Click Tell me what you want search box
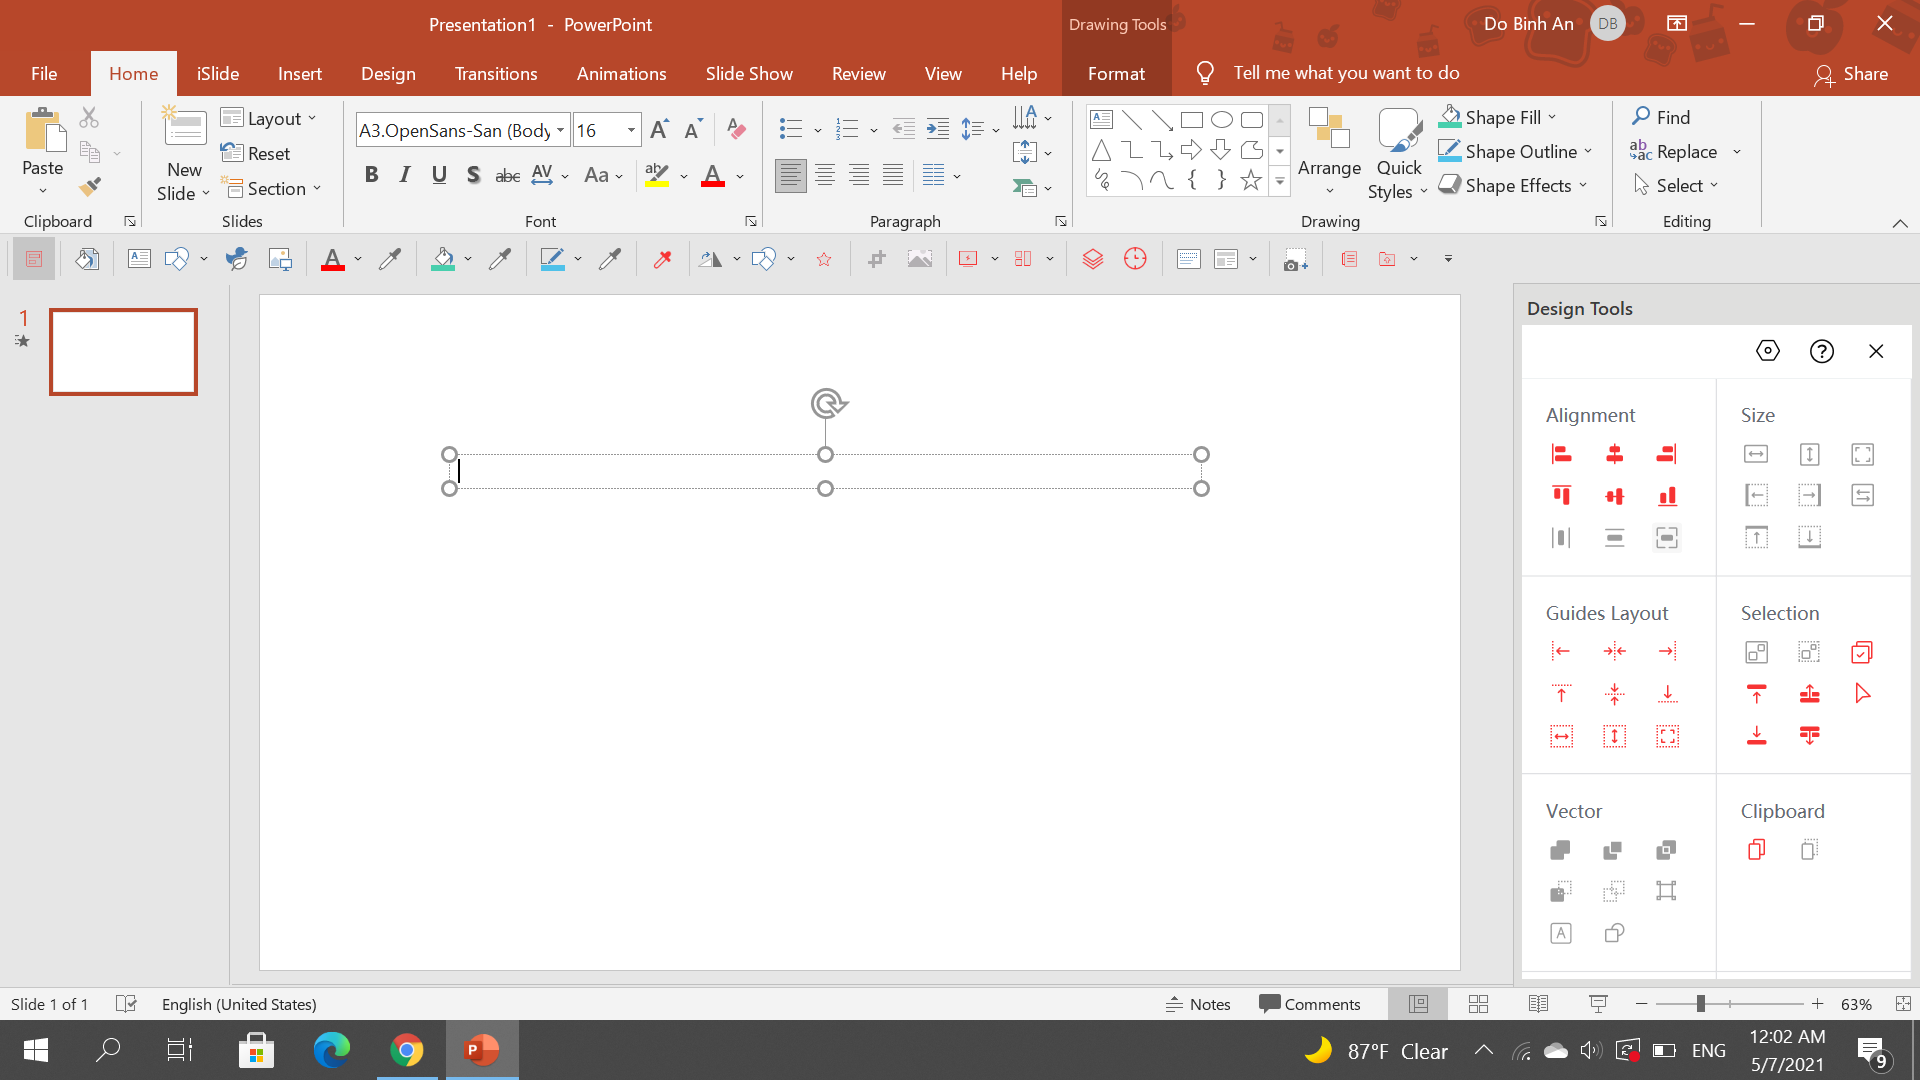Viewport: 1920px width, 1080px height. [1346, 73]
